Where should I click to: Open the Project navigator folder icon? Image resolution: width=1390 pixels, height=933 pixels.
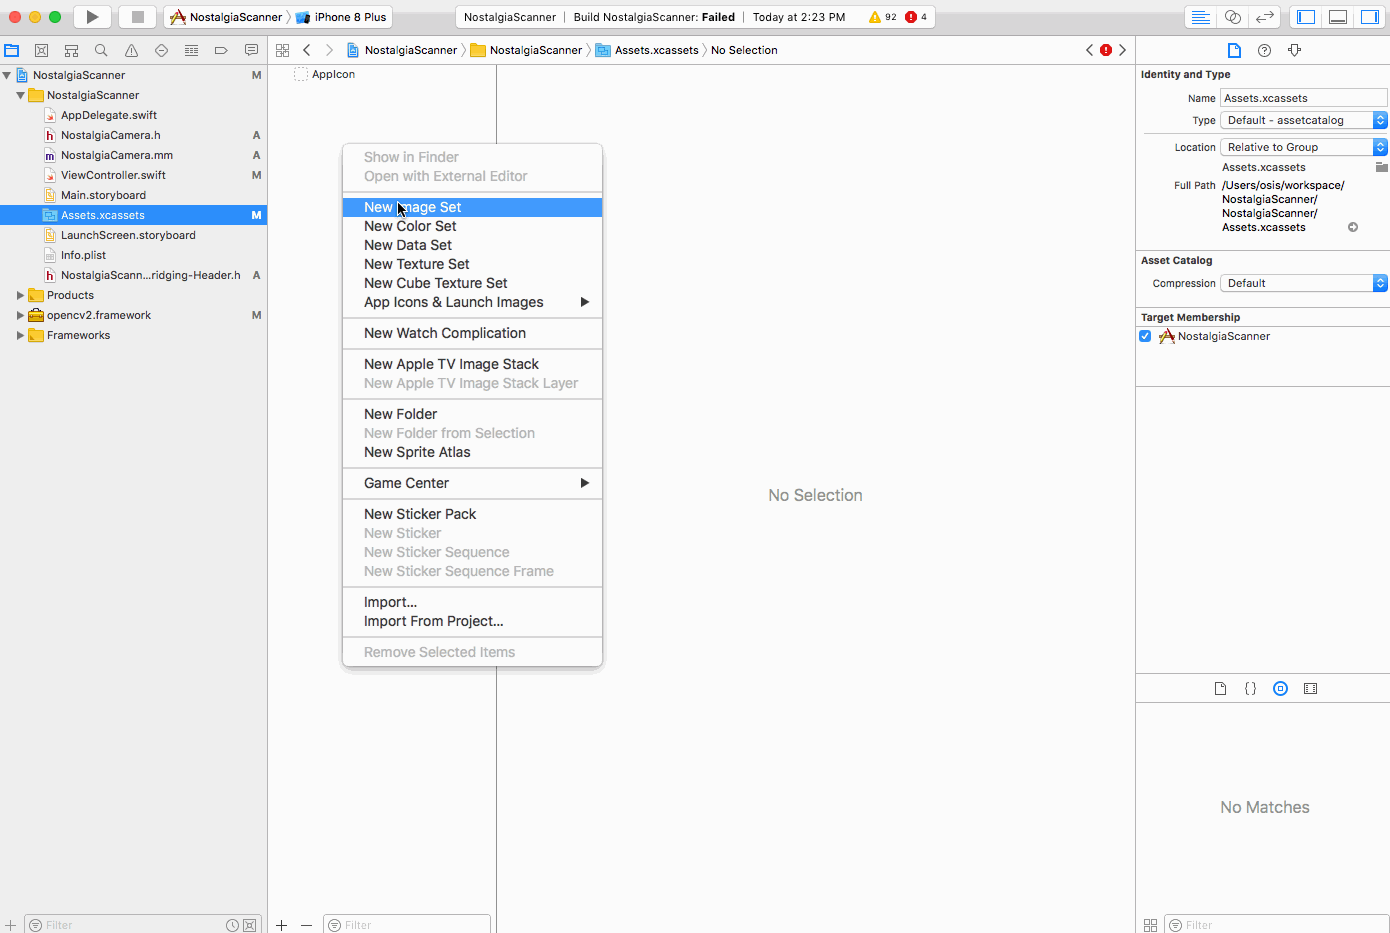[x=12, y=50]
